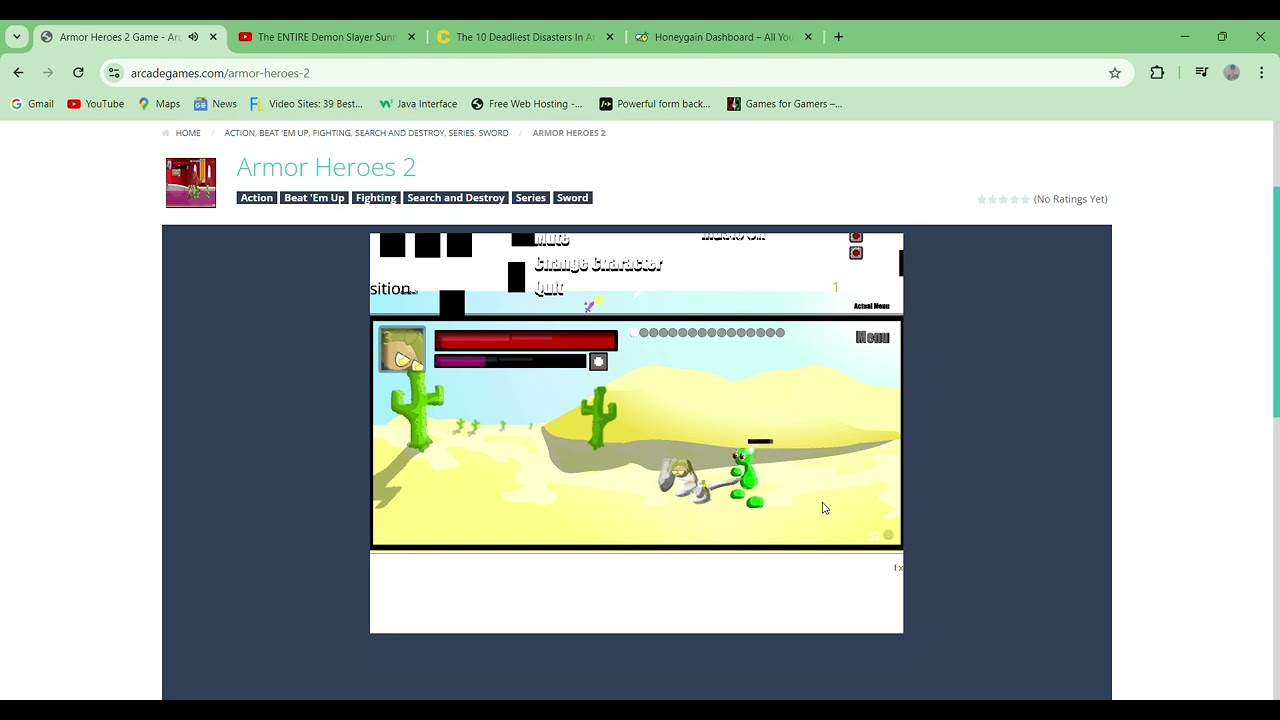Go to HOME in the breadcrumb
The height and width of the screenshot is (720, 1280).
(188, 133)
